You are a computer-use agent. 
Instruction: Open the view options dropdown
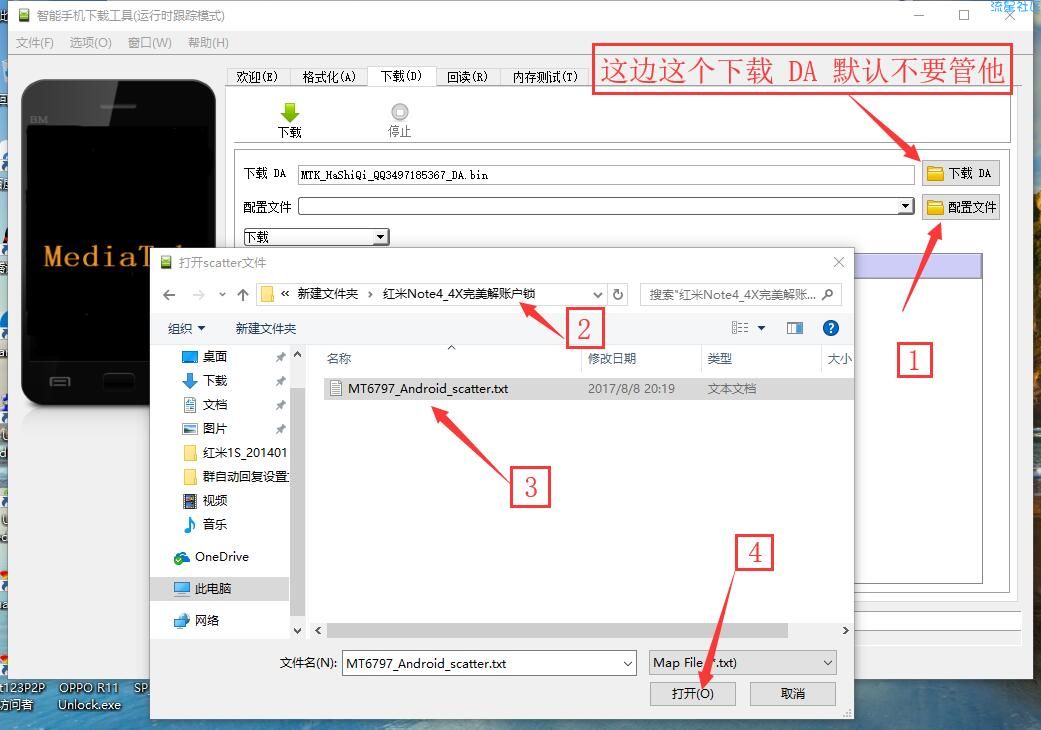coord(761,328)
